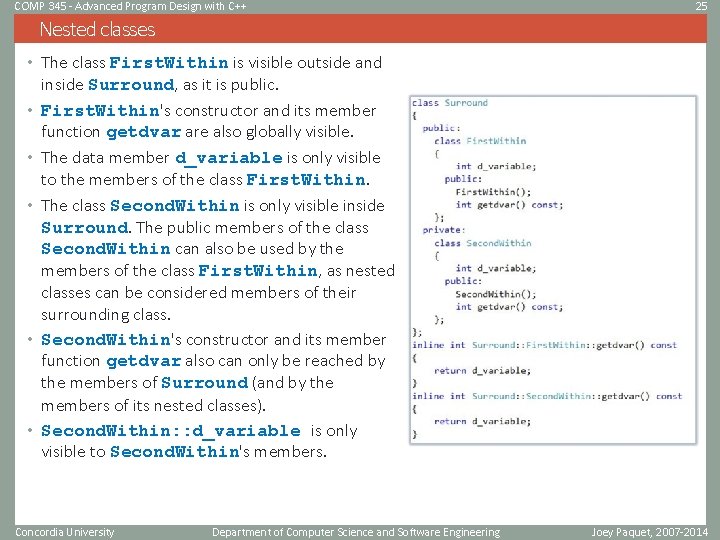Click the "SecondWithin();" constructor declaration in code
The height and width of the screenshot is (540, 720).
(x=495, y=294)
